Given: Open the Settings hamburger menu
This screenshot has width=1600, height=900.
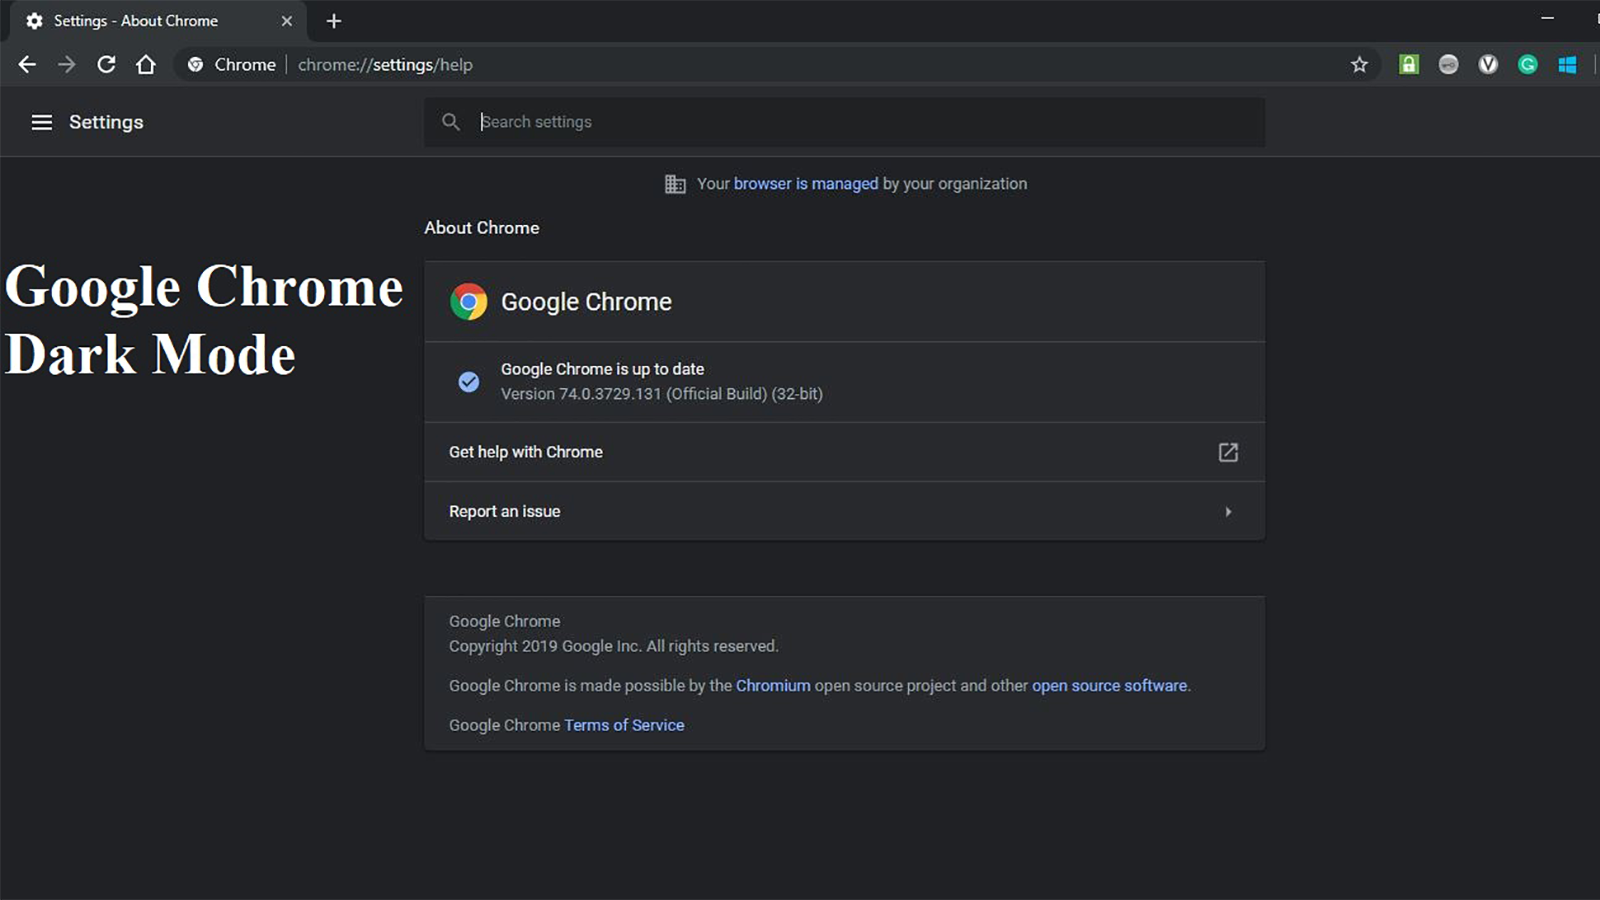Looking at the screenshot, I should tap(41, 122).
